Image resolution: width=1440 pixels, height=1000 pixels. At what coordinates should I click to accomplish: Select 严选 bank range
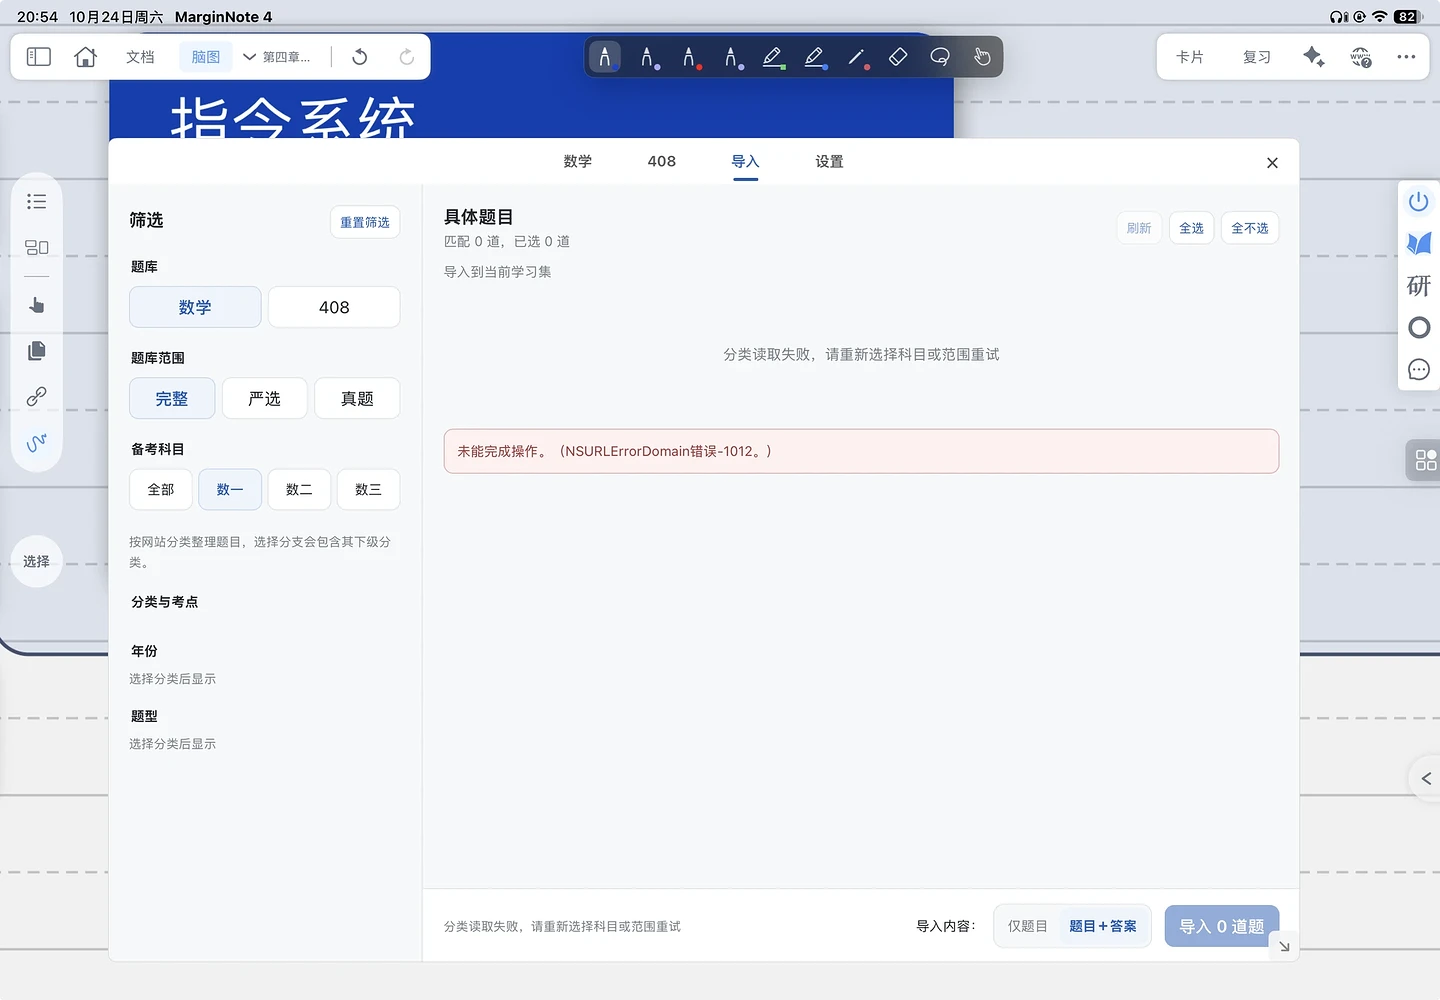265,398
